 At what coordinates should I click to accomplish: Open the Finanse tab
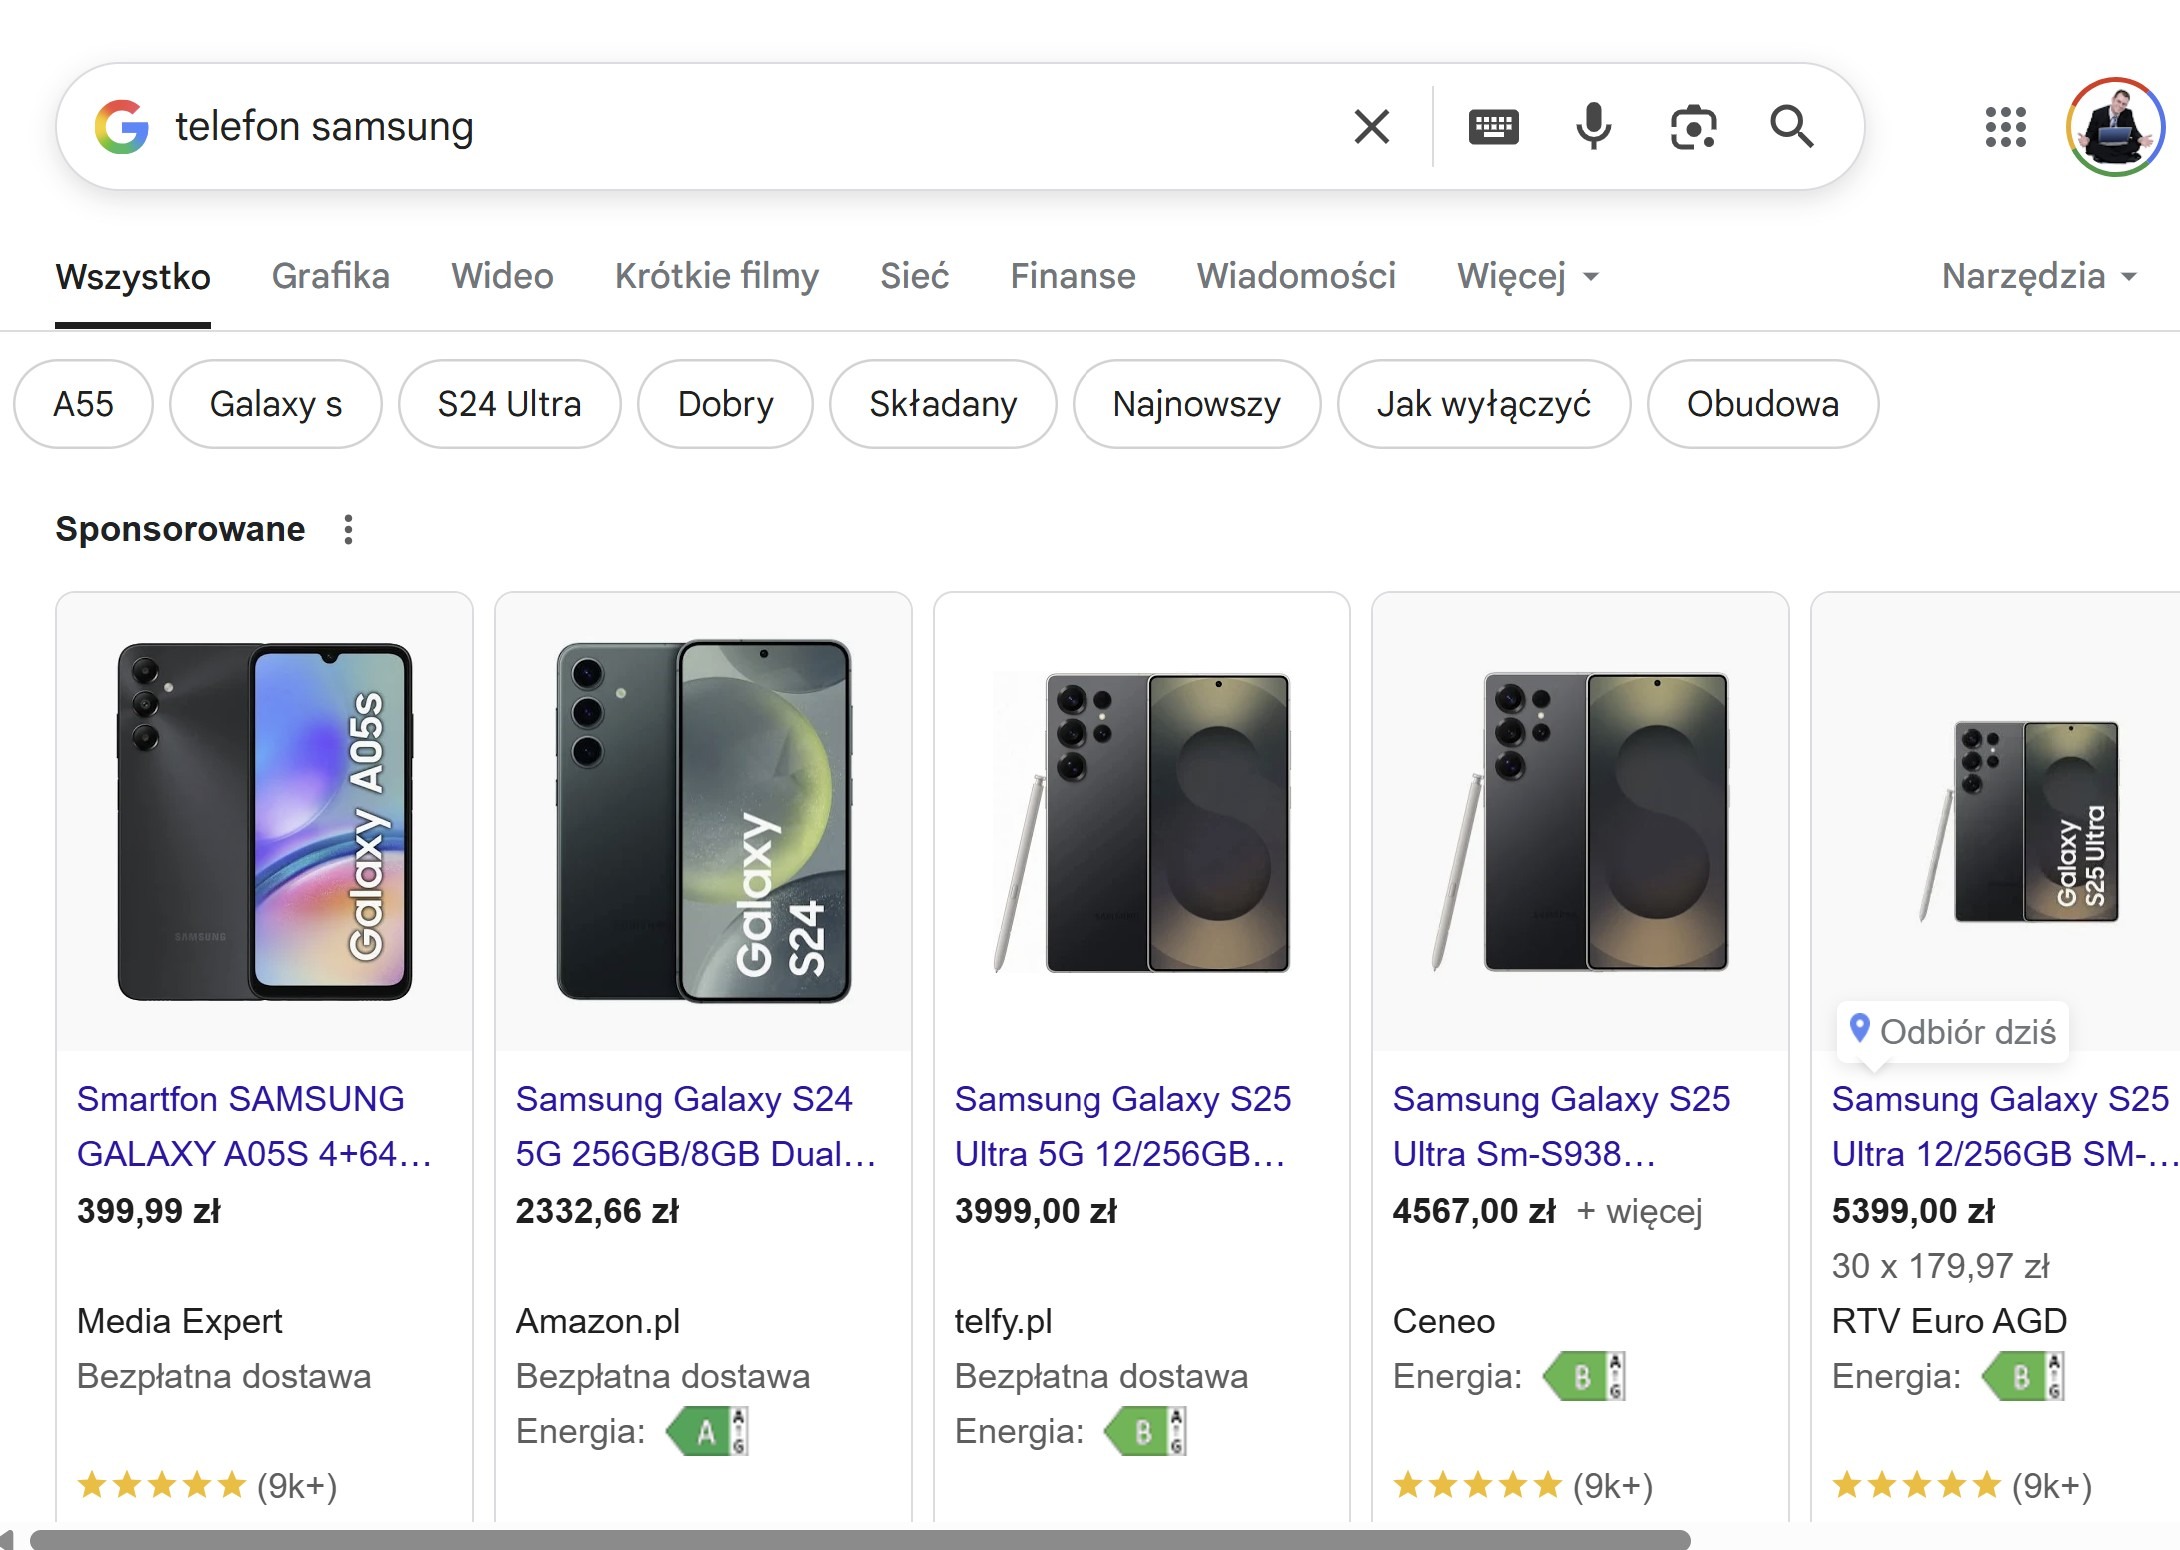[1073, 276]
